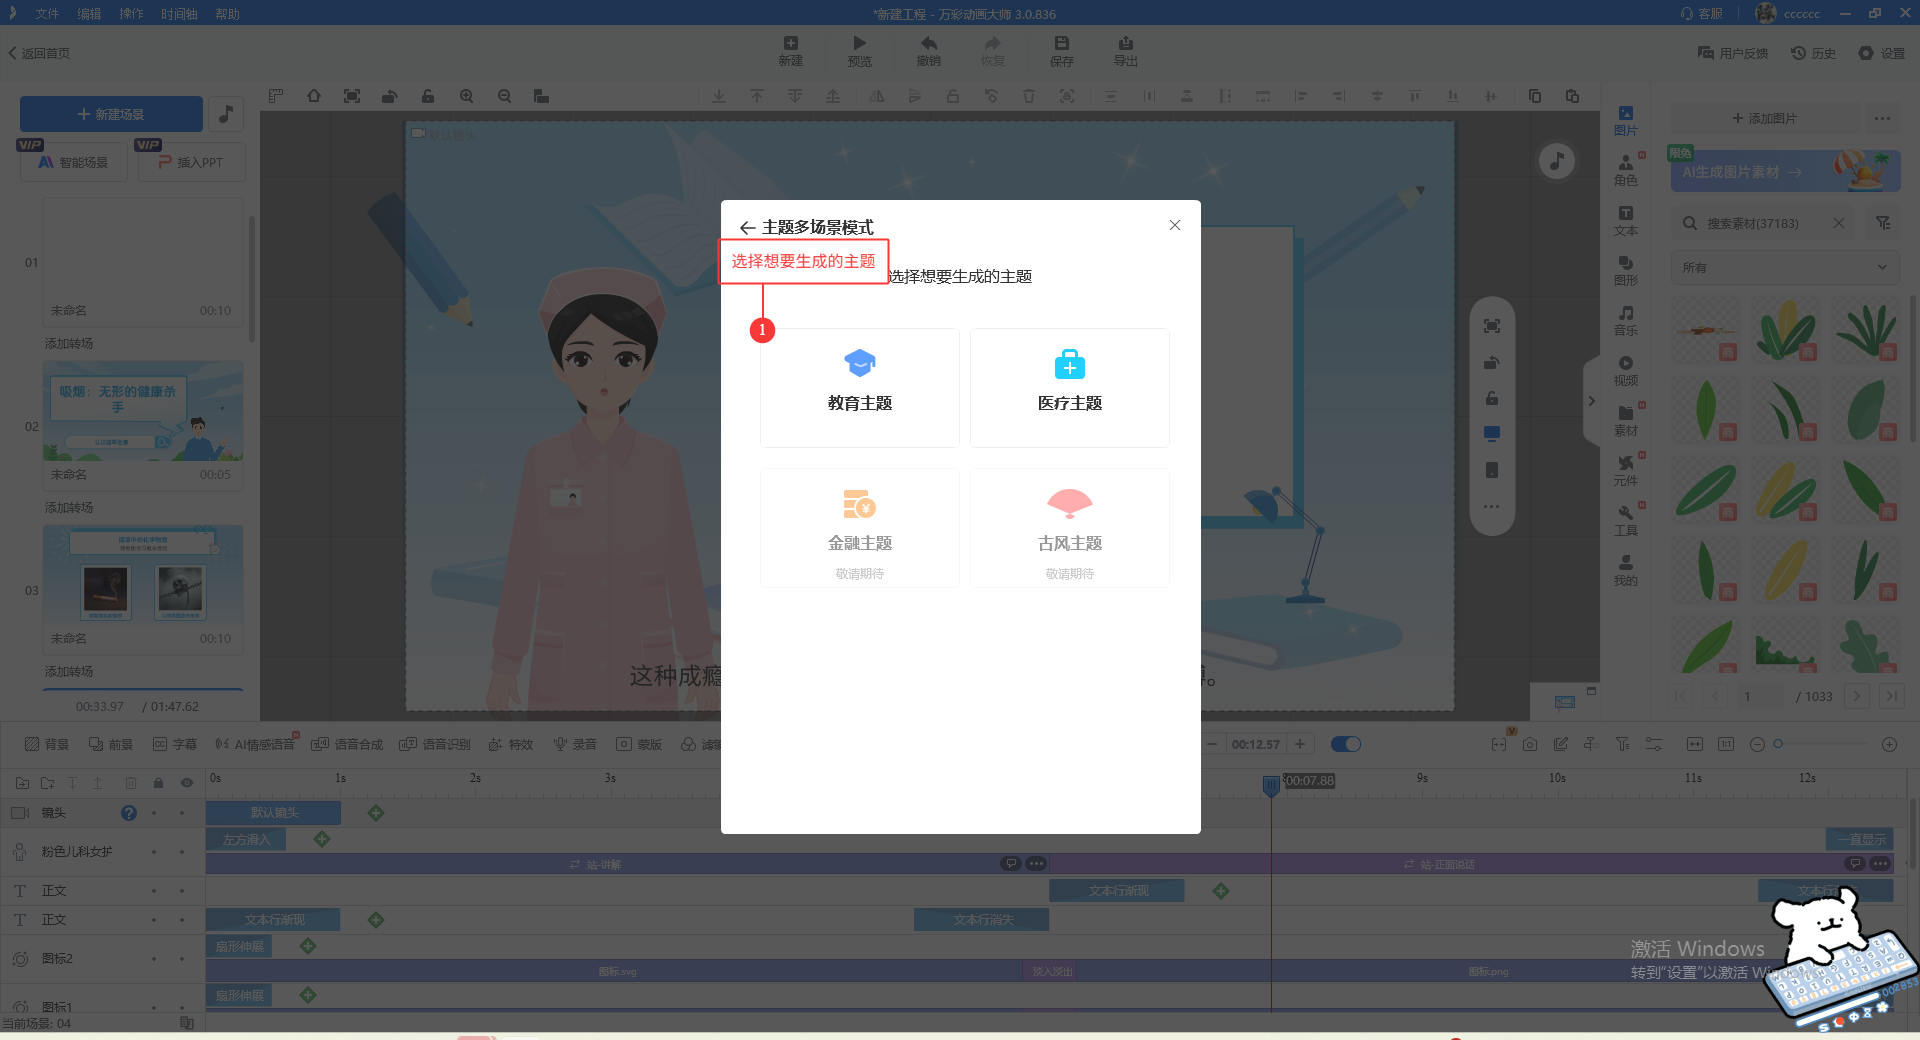Screen dimensions: 1920x1040
Task: Click the back arrow beside 主题多场景模式
Action: (x=746, y=228)
